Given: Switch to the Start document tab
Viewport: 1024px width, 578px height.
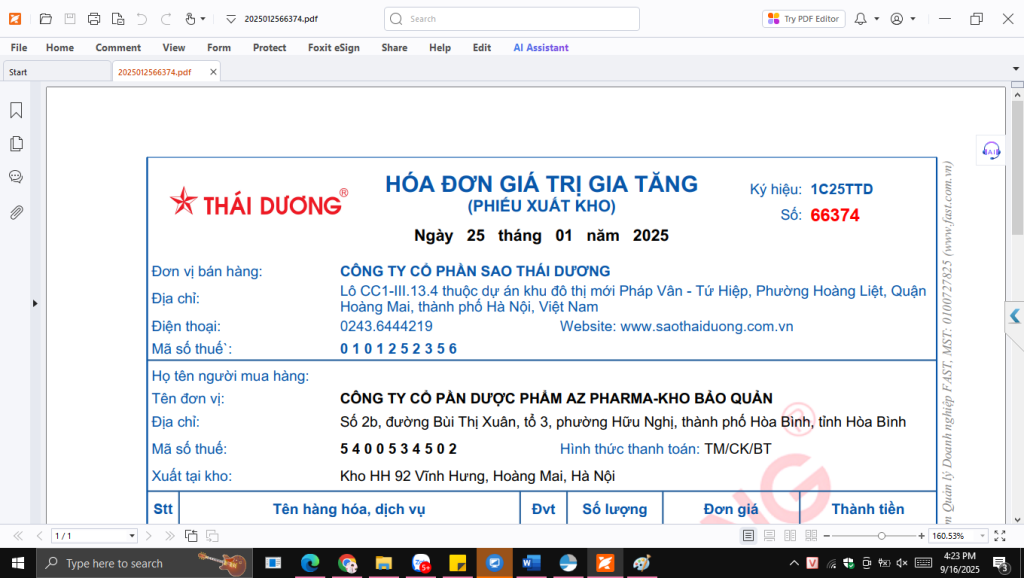Looking at the screenshot, I should 57,72.
